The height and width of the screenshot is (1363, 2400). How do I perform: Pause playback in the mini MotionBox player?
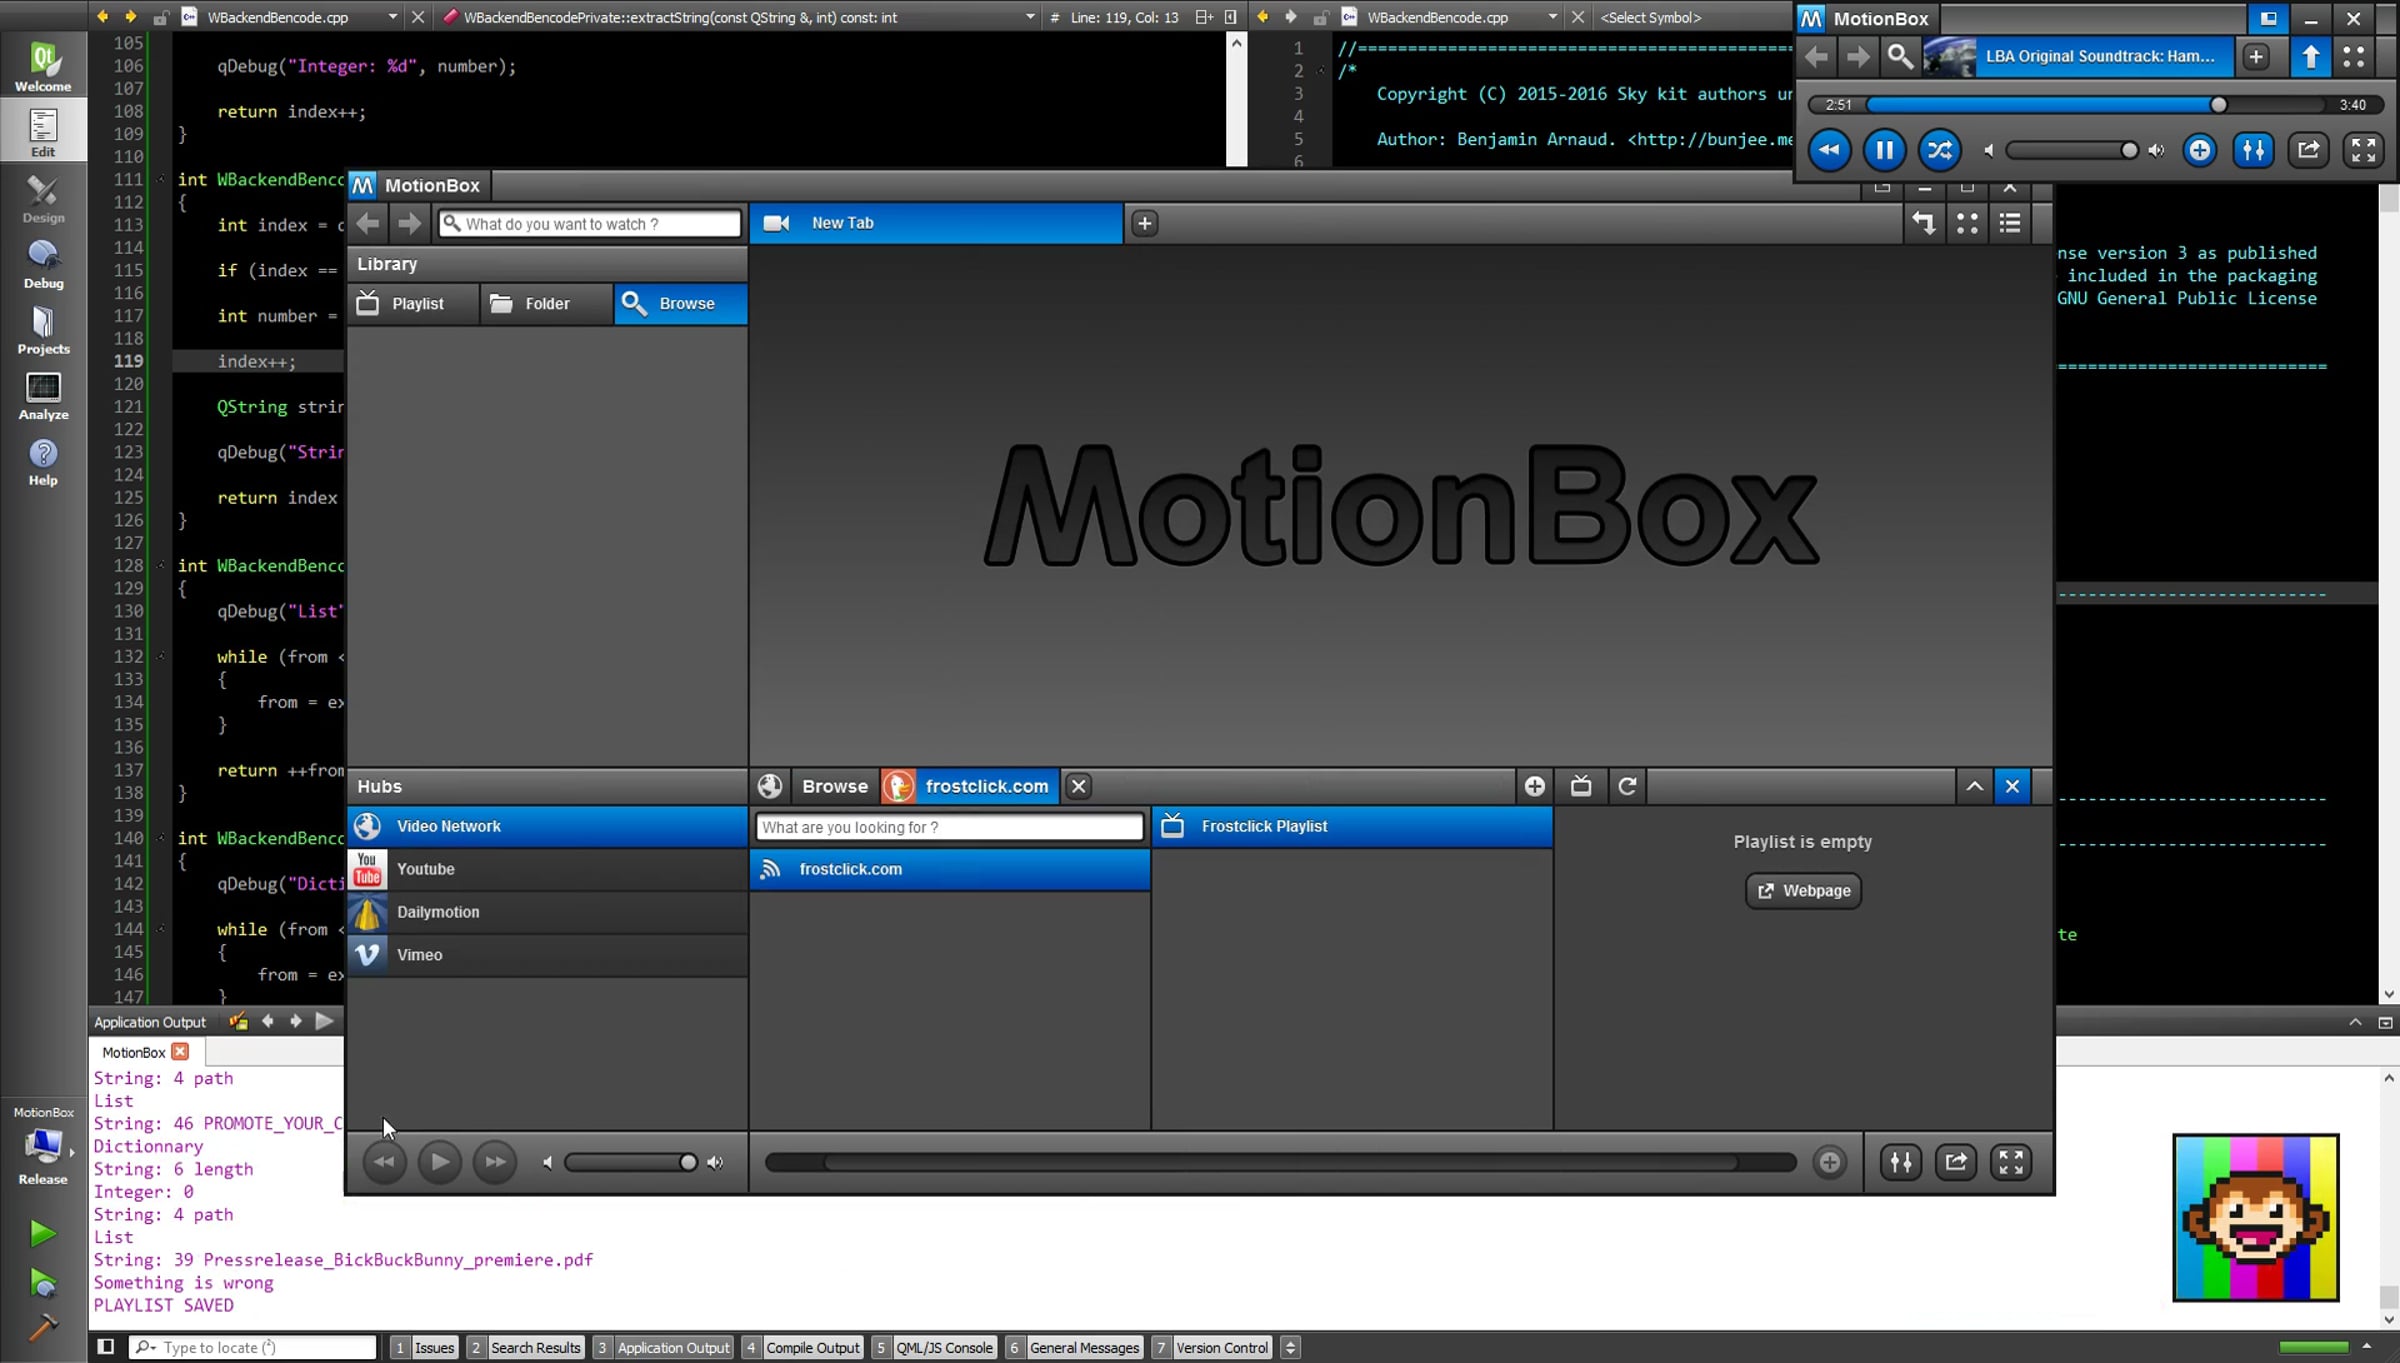(1884, 150)
